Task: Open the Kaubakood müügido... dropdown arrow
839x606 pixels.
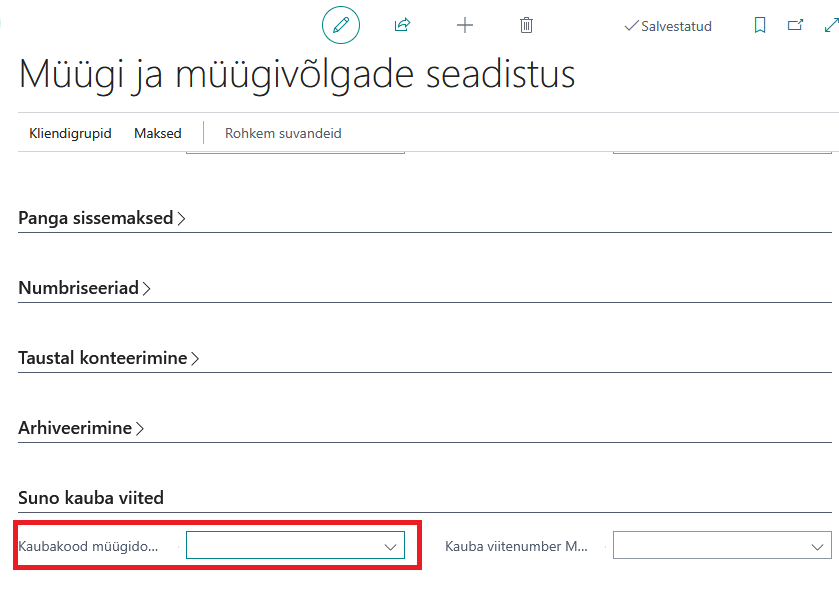Action: tap(391, 547)
